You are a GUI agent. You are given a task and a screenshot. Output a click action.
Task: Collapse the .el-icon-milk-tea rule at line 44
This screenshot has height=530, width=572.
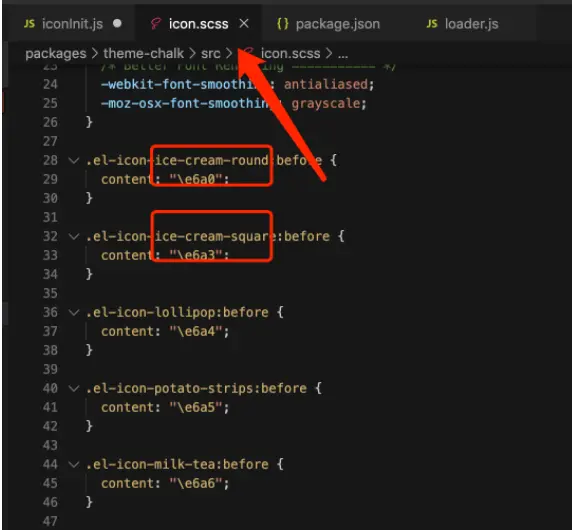[x=74, y=464]
